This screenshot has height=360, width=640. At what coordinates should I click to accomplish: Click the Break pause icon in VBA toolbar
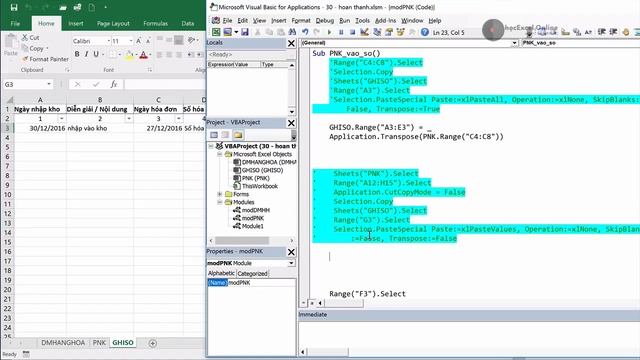pos(341,32)
